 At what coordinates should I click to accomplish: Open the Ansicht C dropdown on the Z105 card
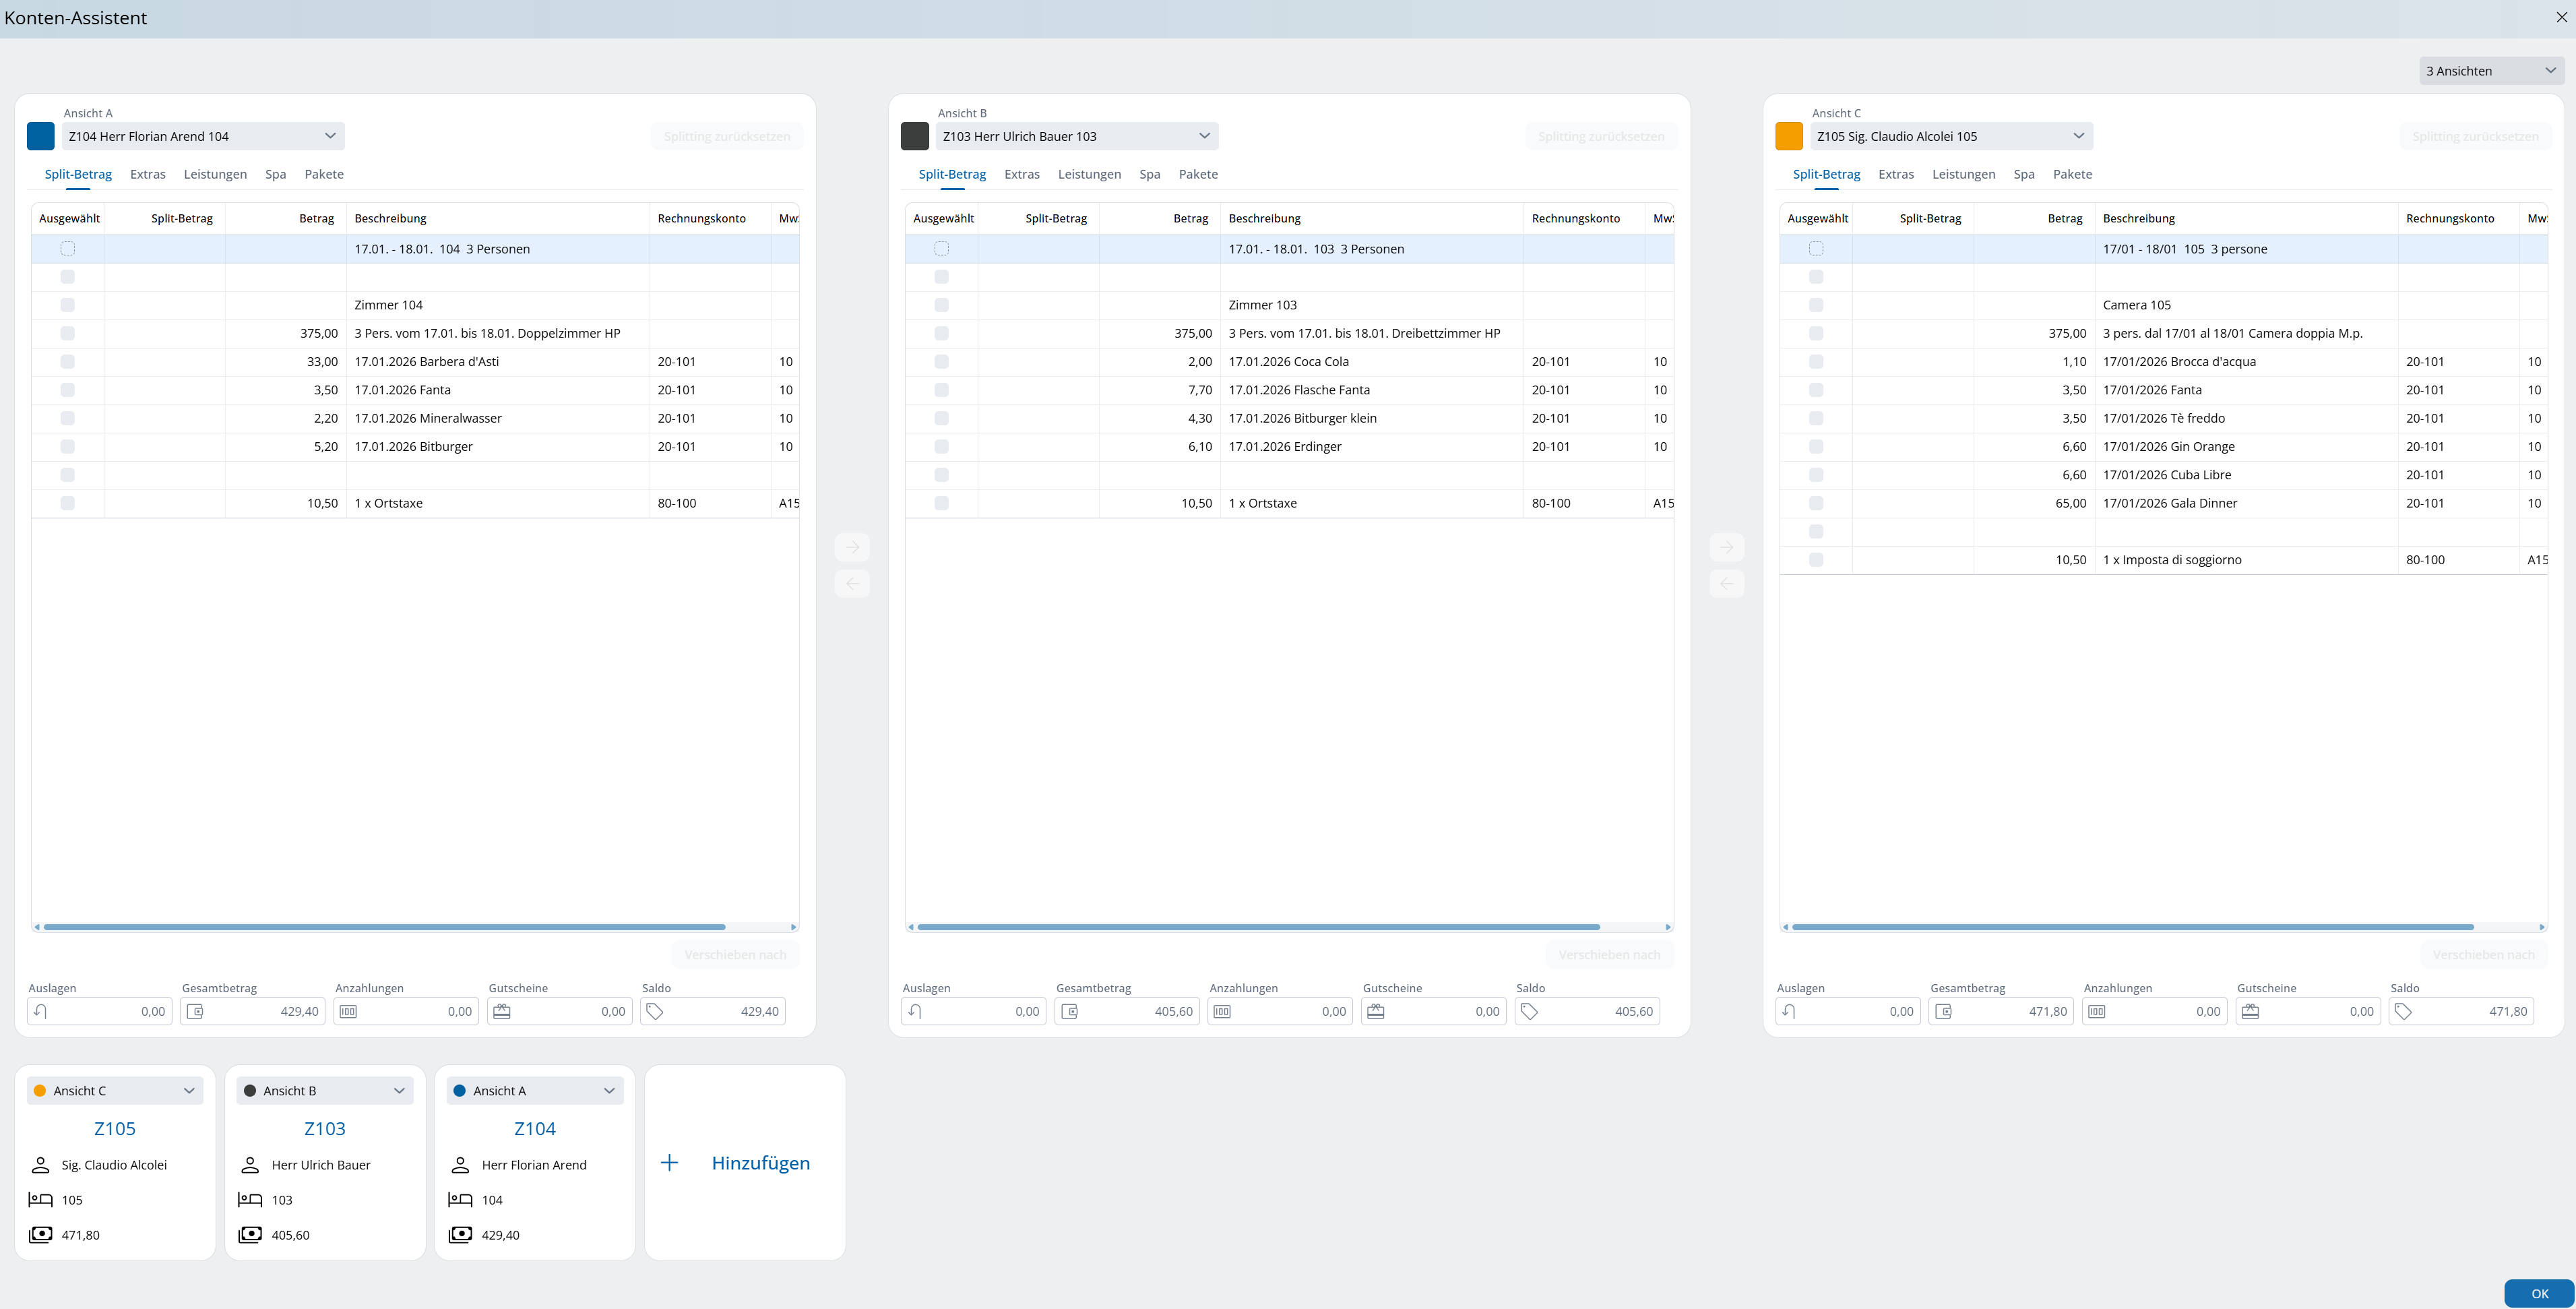point(115,1091)
